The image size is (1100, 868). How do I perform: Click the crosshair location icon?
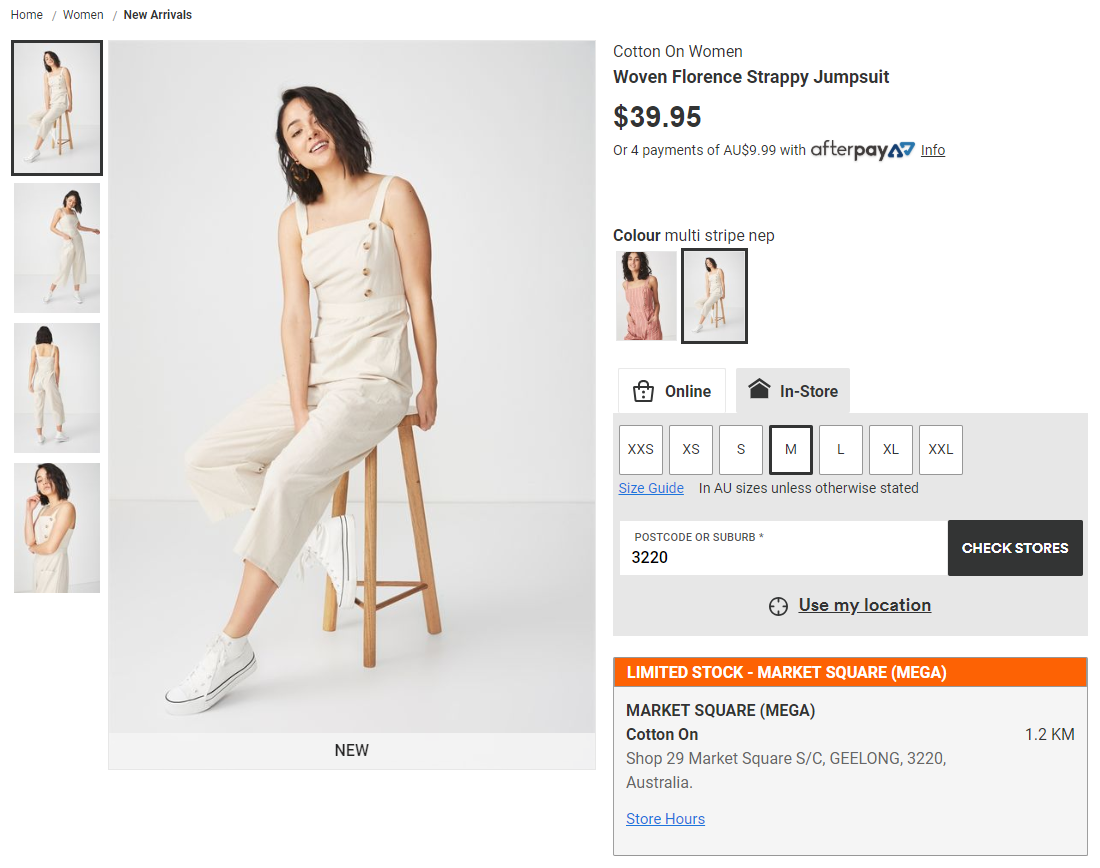778,606
